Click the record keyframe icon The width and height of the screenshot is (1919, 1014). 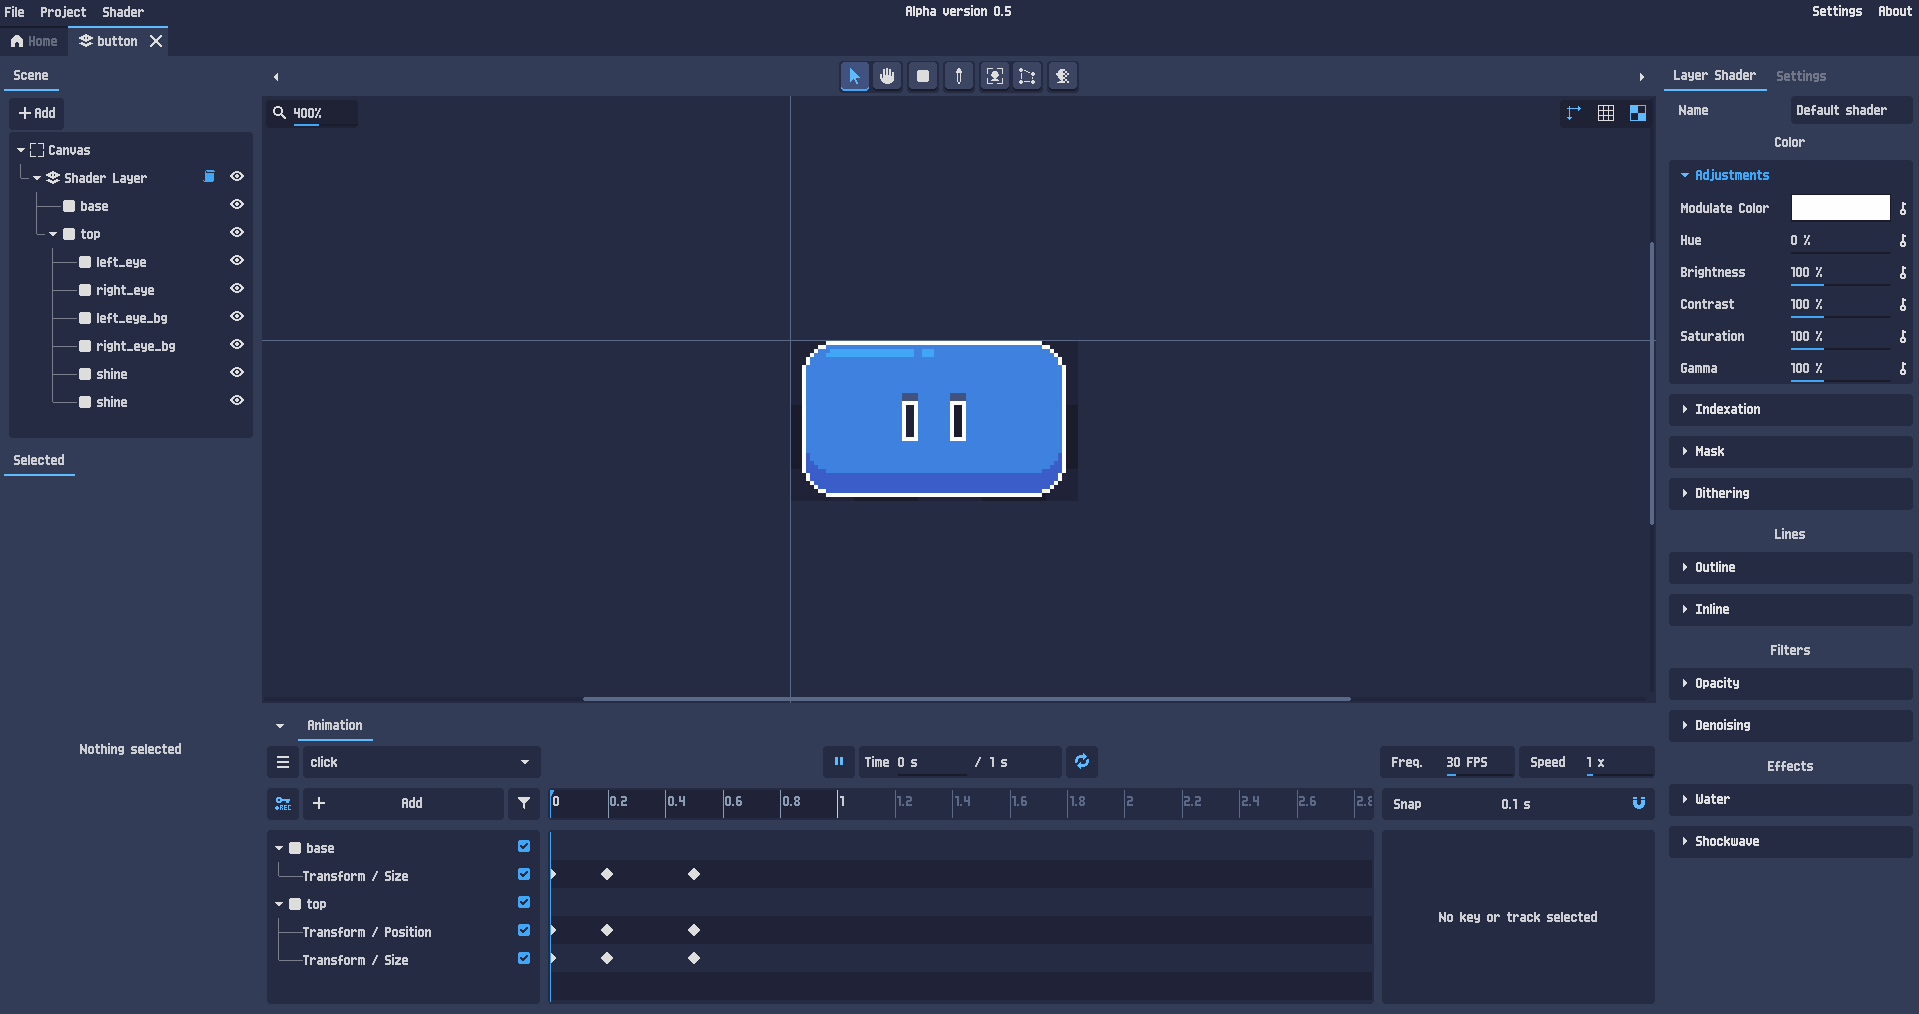click(283, 803)
